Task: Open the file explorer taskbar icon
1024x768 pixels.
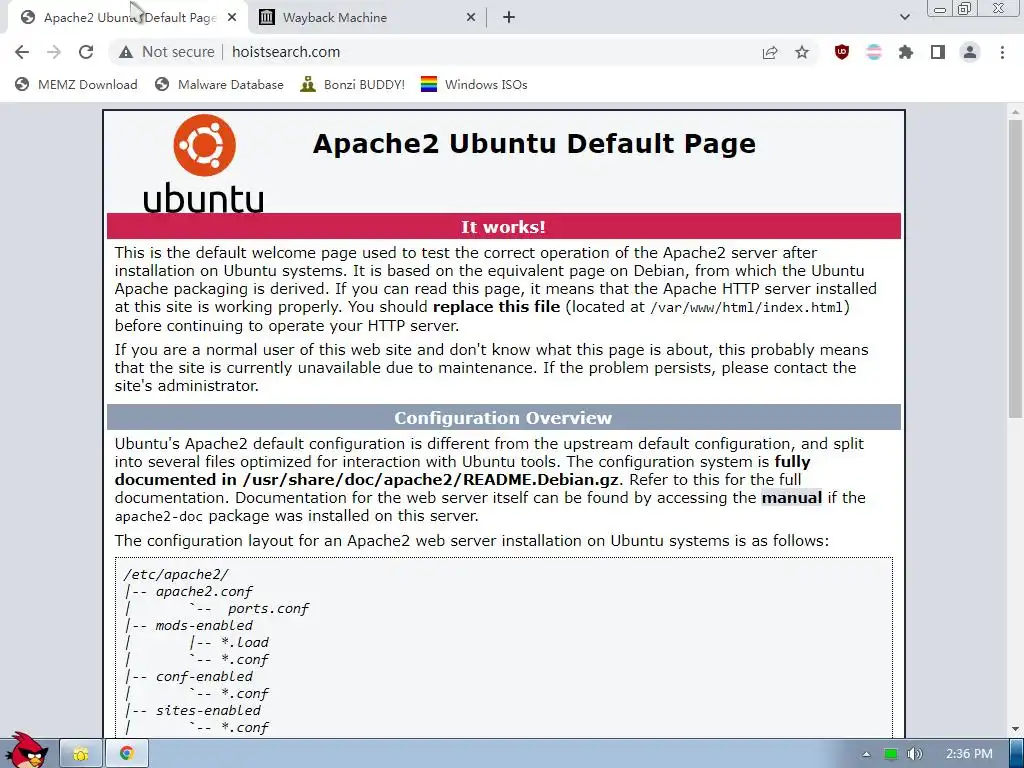Action: 81,754
